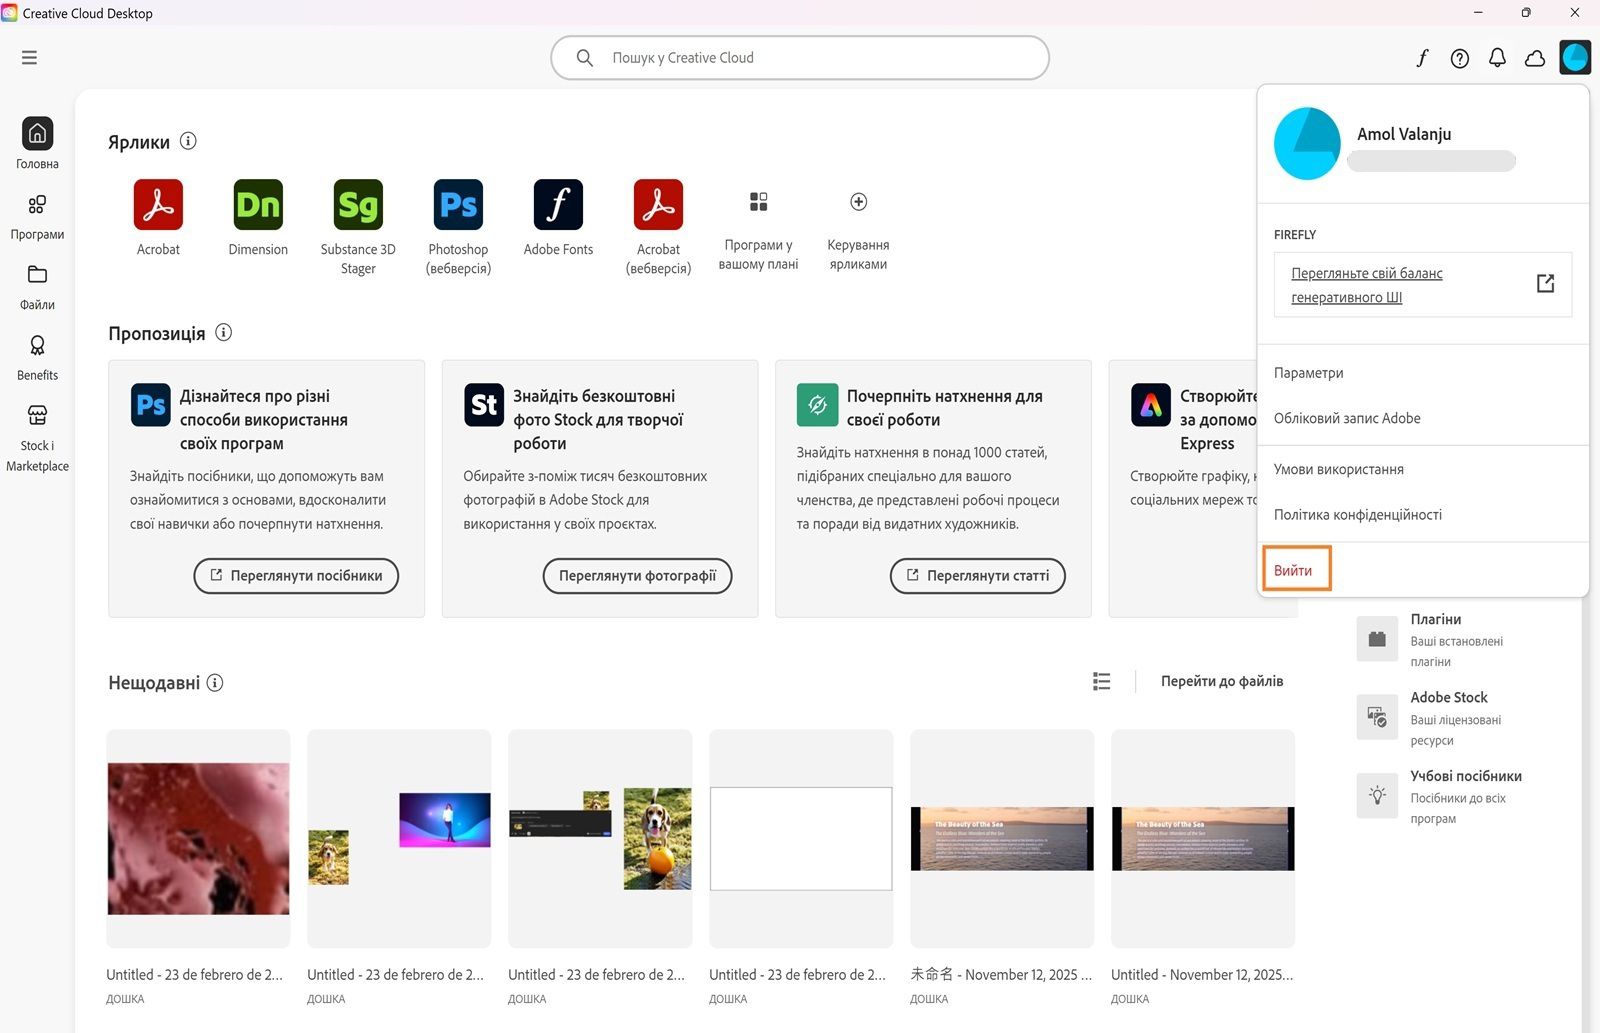Open Adobe Fonts icon in top bar

coord(1422,58)
